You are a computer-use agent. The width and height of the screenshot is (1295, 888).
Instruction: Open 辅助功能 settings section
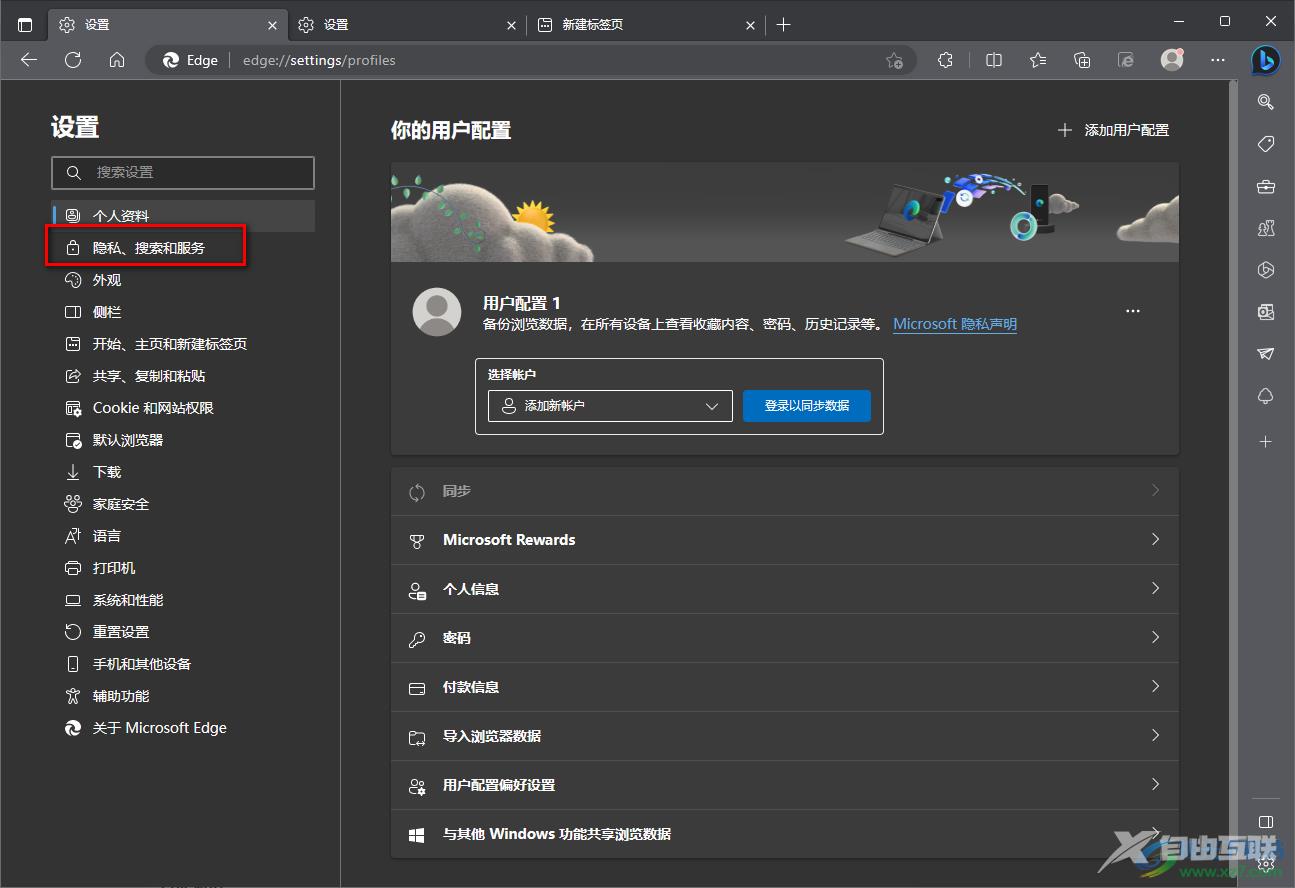183,696
